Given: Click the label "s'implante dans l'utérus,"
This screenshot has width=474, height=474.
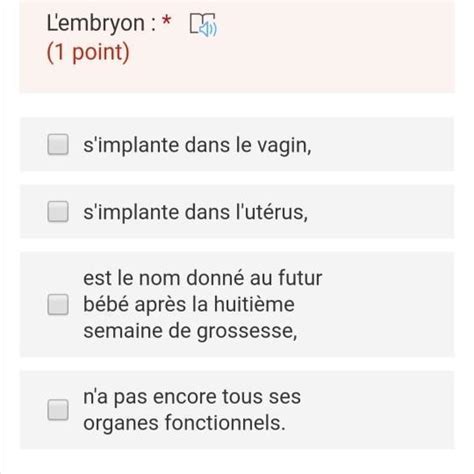Looking at the screenshot, I should point(195,212).
